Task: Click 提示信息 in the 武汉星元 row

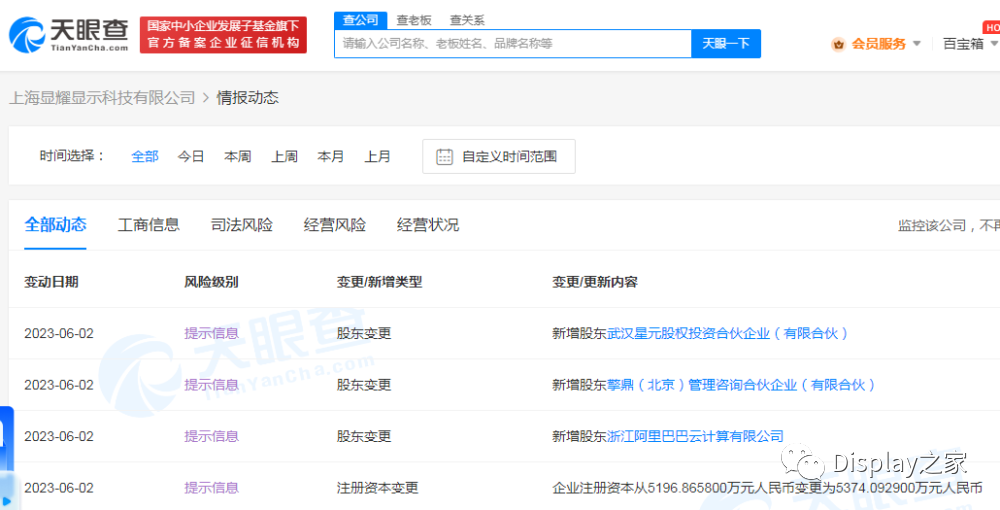Action: click(211, 333)
